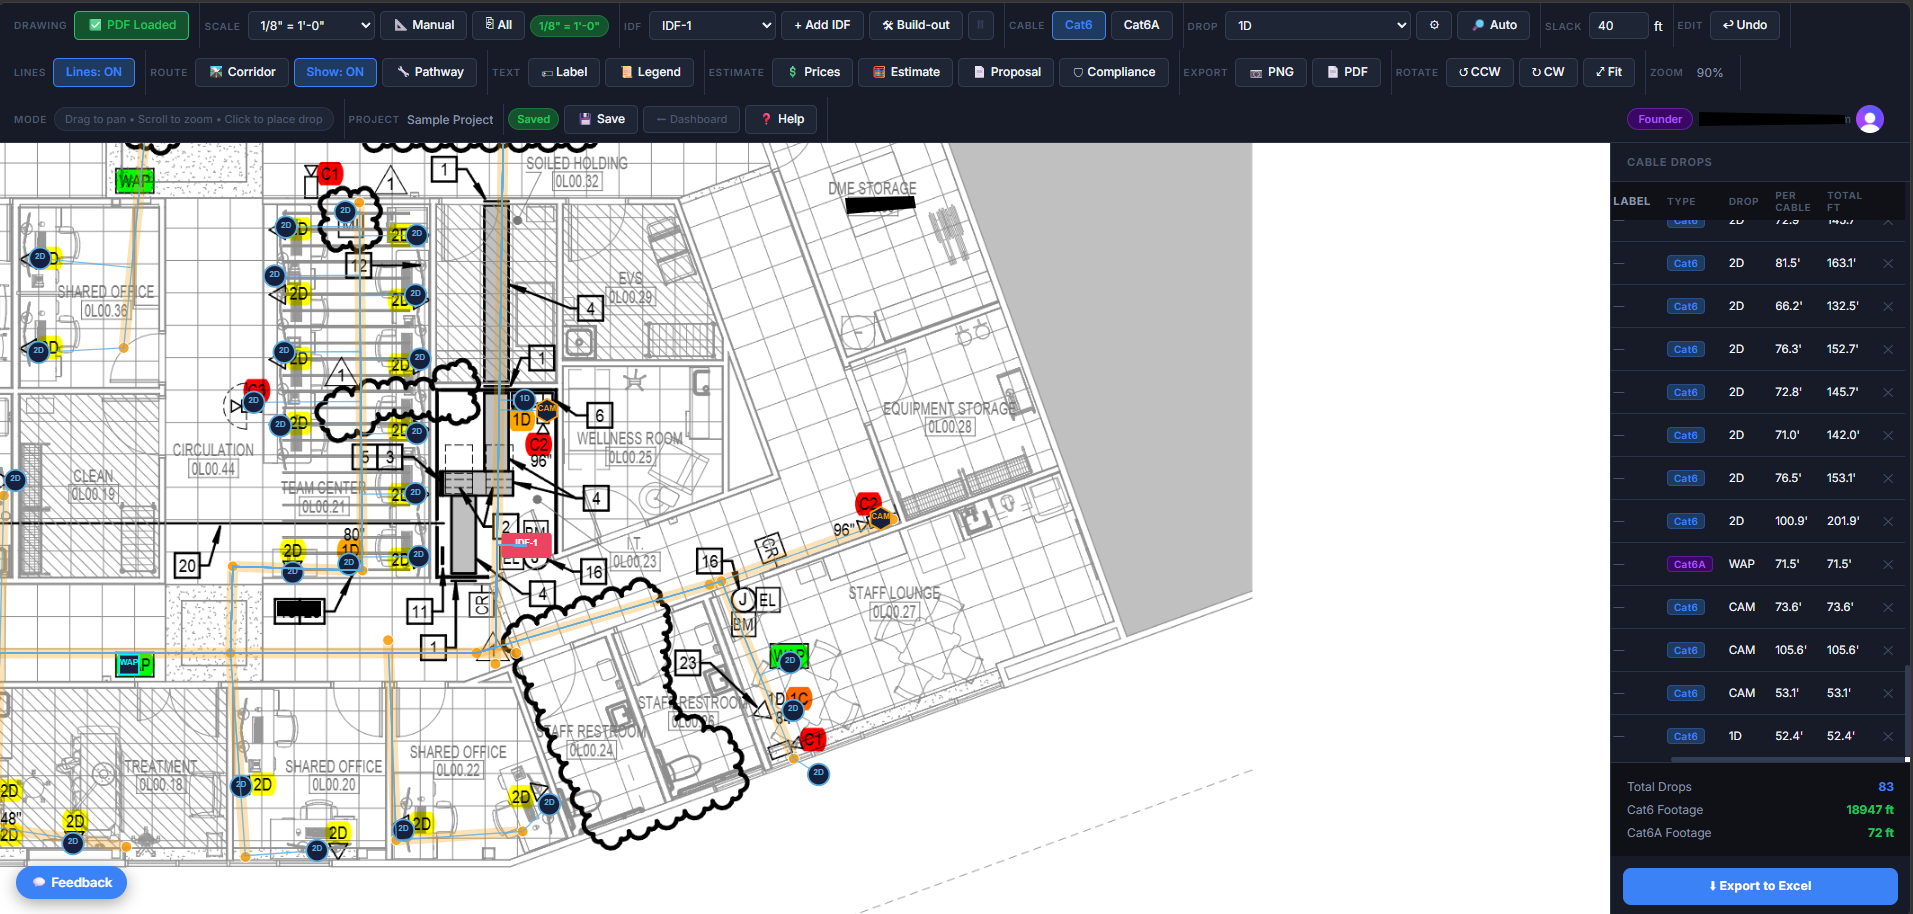Select the Corridor route tool
The image size is (1913, 914).
pyautogui.click(x=242, y=72)
